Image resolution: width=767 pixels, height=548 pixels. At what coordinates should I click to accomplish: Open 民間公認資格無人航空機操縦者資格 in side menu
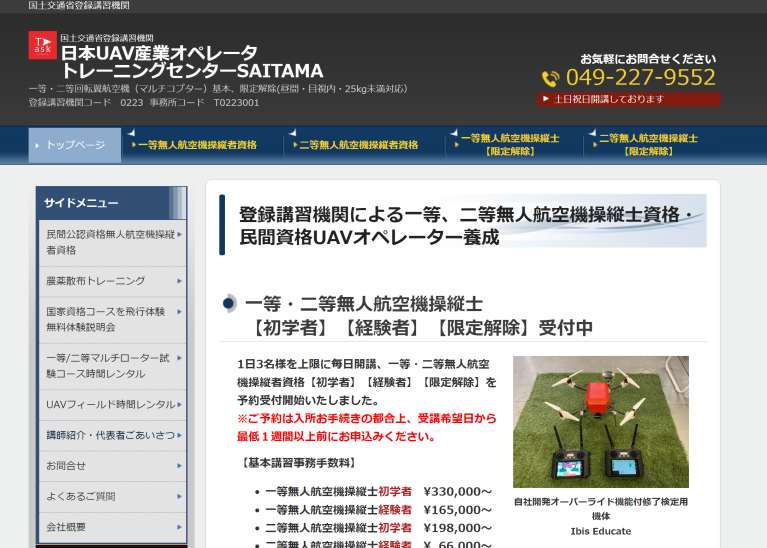[x=113, y=242]
